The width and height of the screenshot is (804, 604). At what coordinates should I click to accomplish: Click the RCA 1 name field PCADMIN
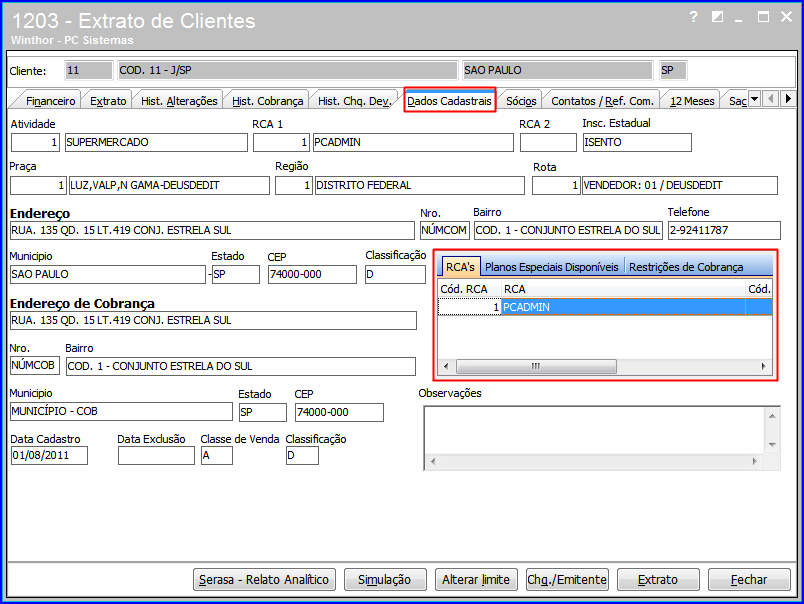pyautogui.click(x=413, y=142)
